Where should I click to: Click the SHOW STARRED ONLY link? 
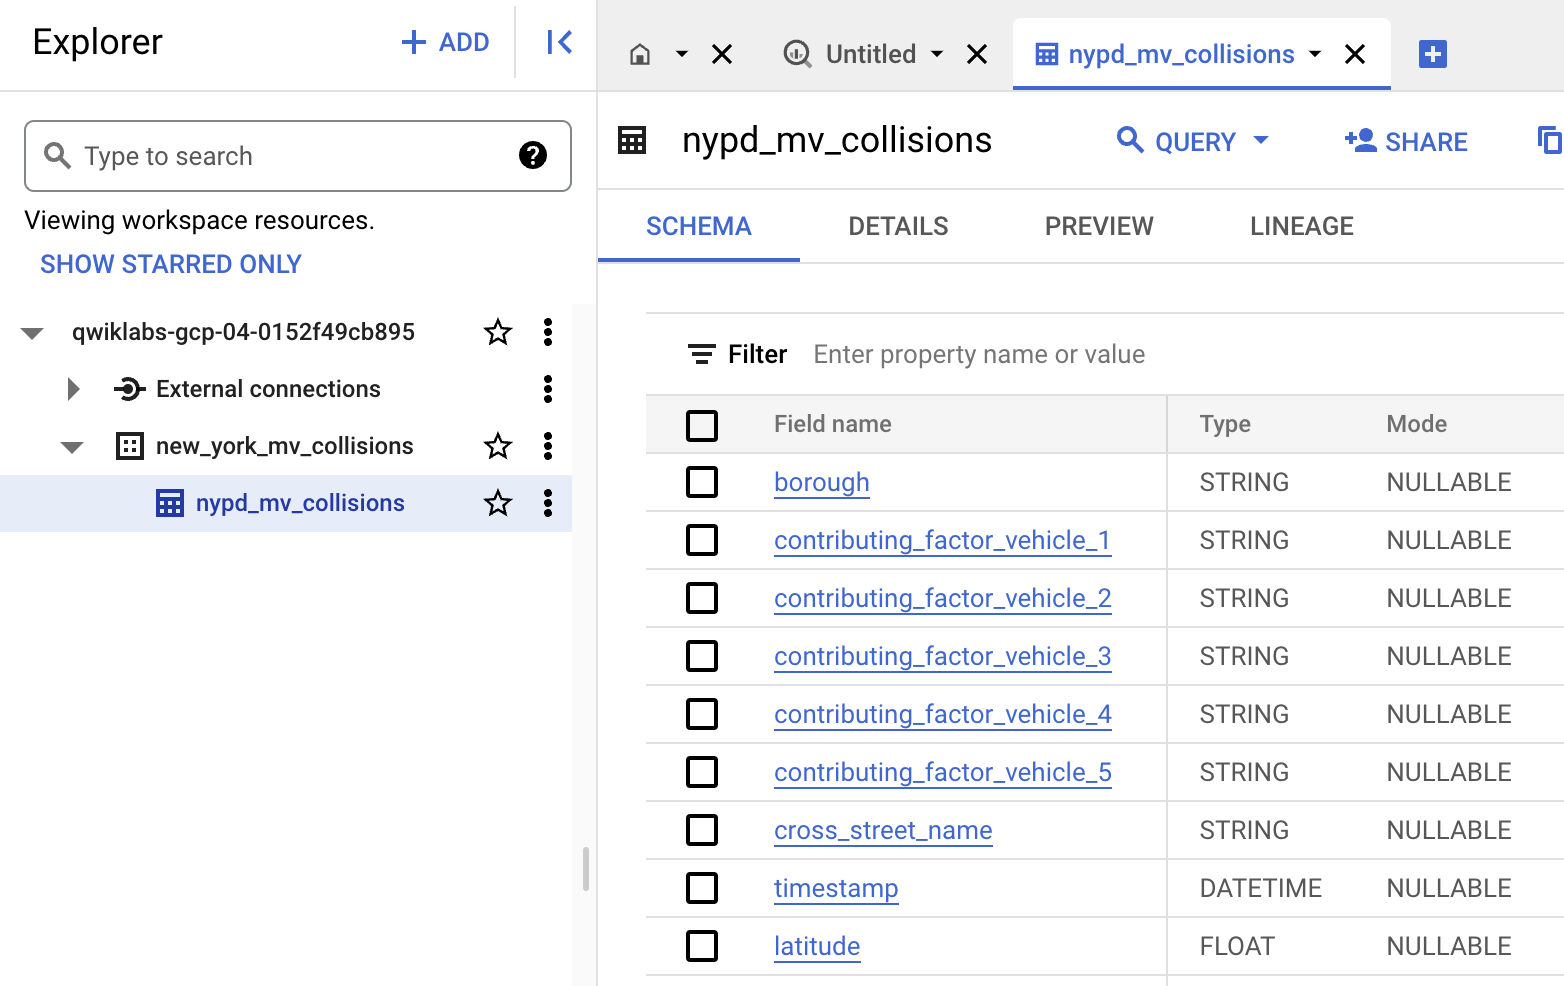(x=170, y=263)
